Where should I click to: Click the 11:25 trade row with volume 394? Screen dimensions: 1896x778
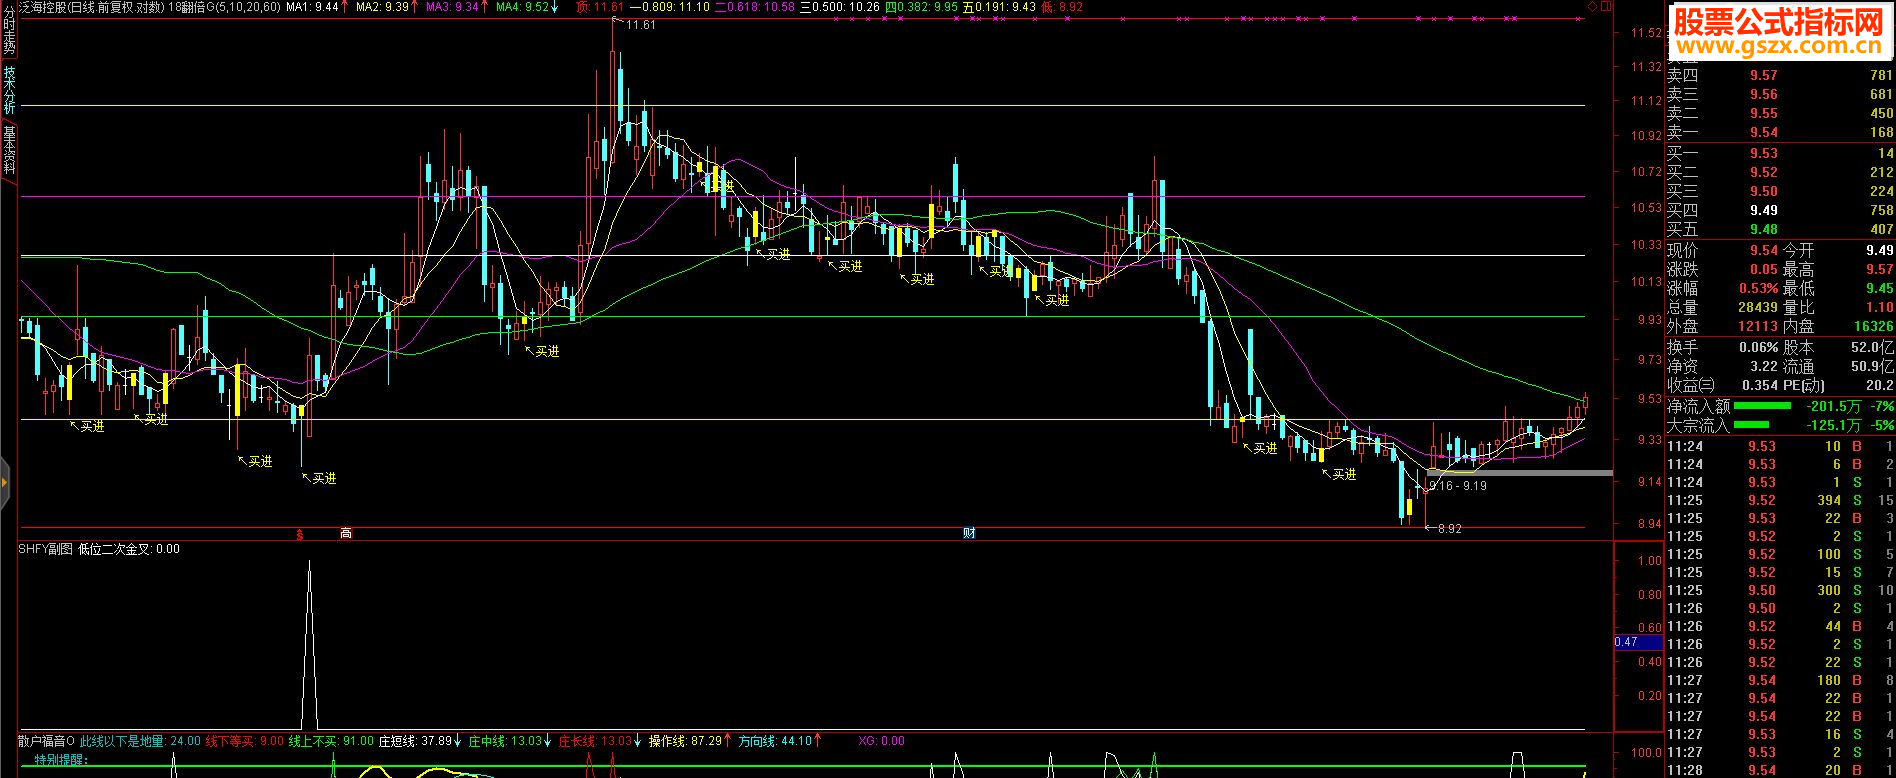point(1780,500)
